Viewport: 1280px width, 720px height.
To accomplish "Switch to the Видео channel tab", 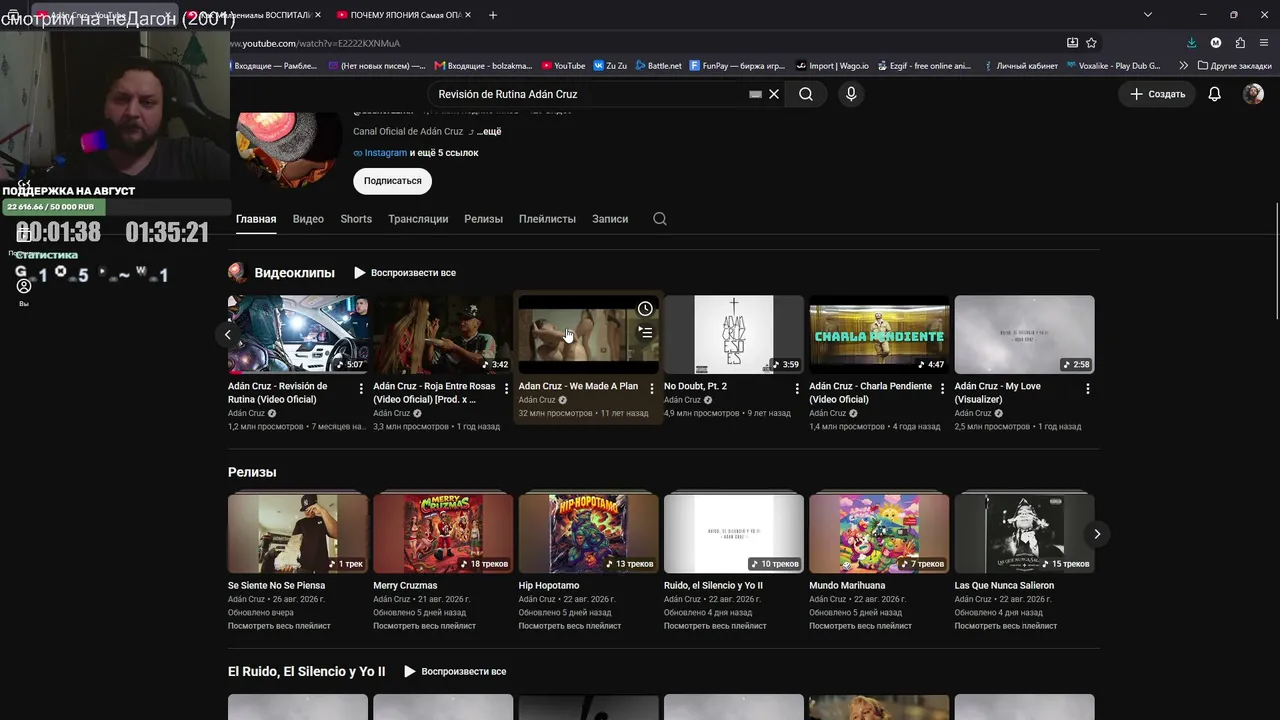I will pos(308,219).
